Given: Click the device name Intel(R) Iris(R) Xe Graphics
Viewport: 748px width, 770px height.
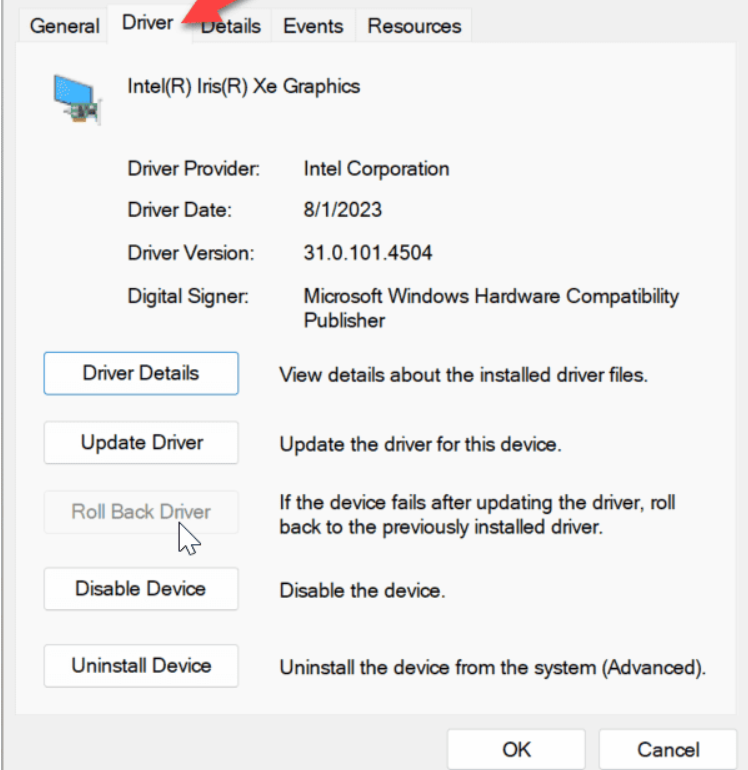Looking at the screenshot, I should 244,86.
